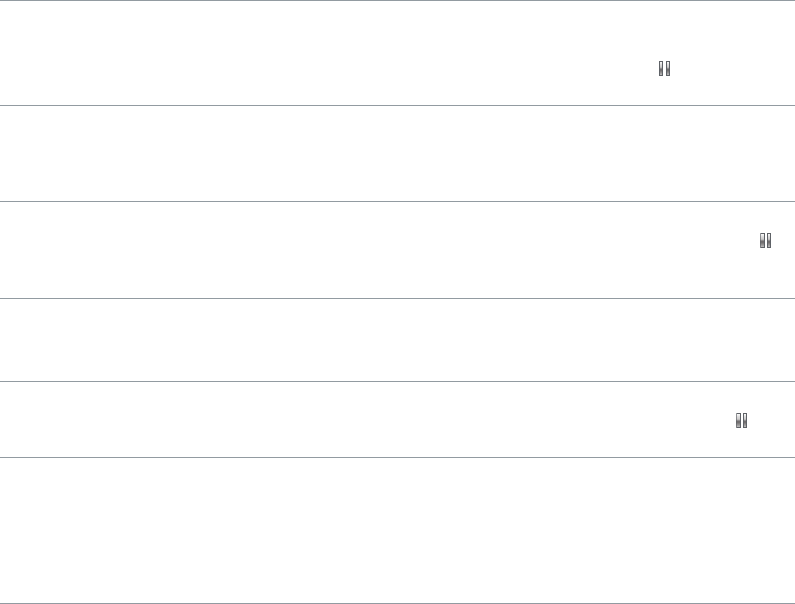
Task: Click the double-bar icon in the third row
Action: point(765,241)
